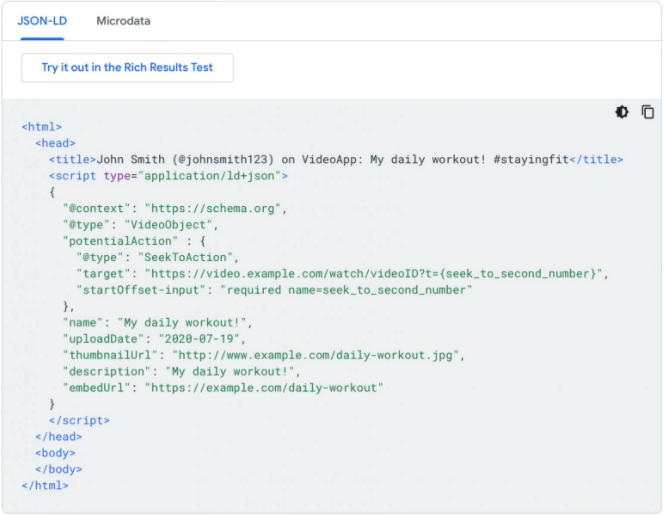Viewport: 664px width, 516px height.
Task: Click the opening <body> tag
Action: pyautogui.click(x=55, y=453)
